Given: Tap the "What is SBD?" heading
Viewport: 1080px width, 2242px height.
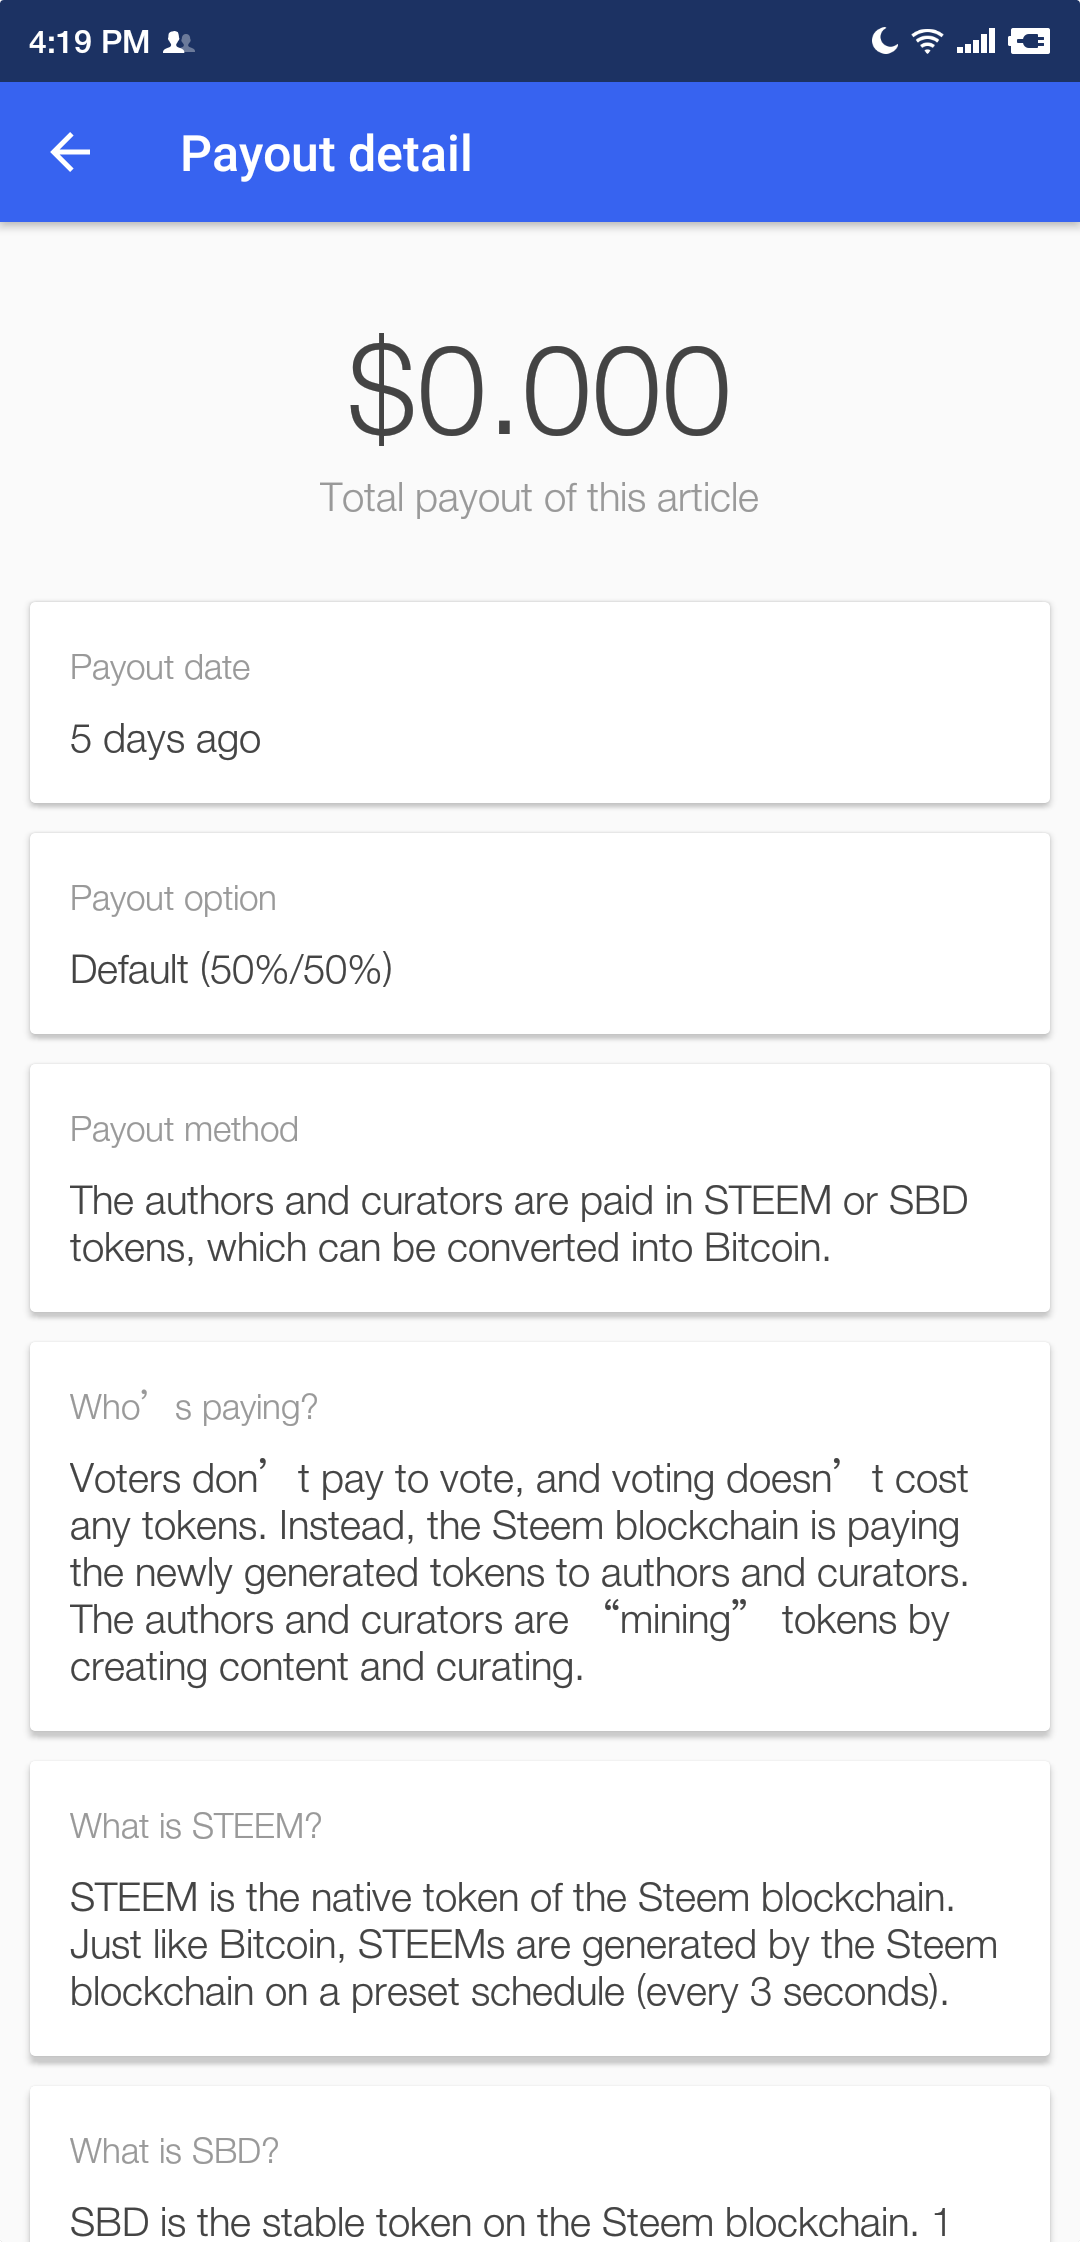Looking at the screenshot, I should [x=174, y=2150].
